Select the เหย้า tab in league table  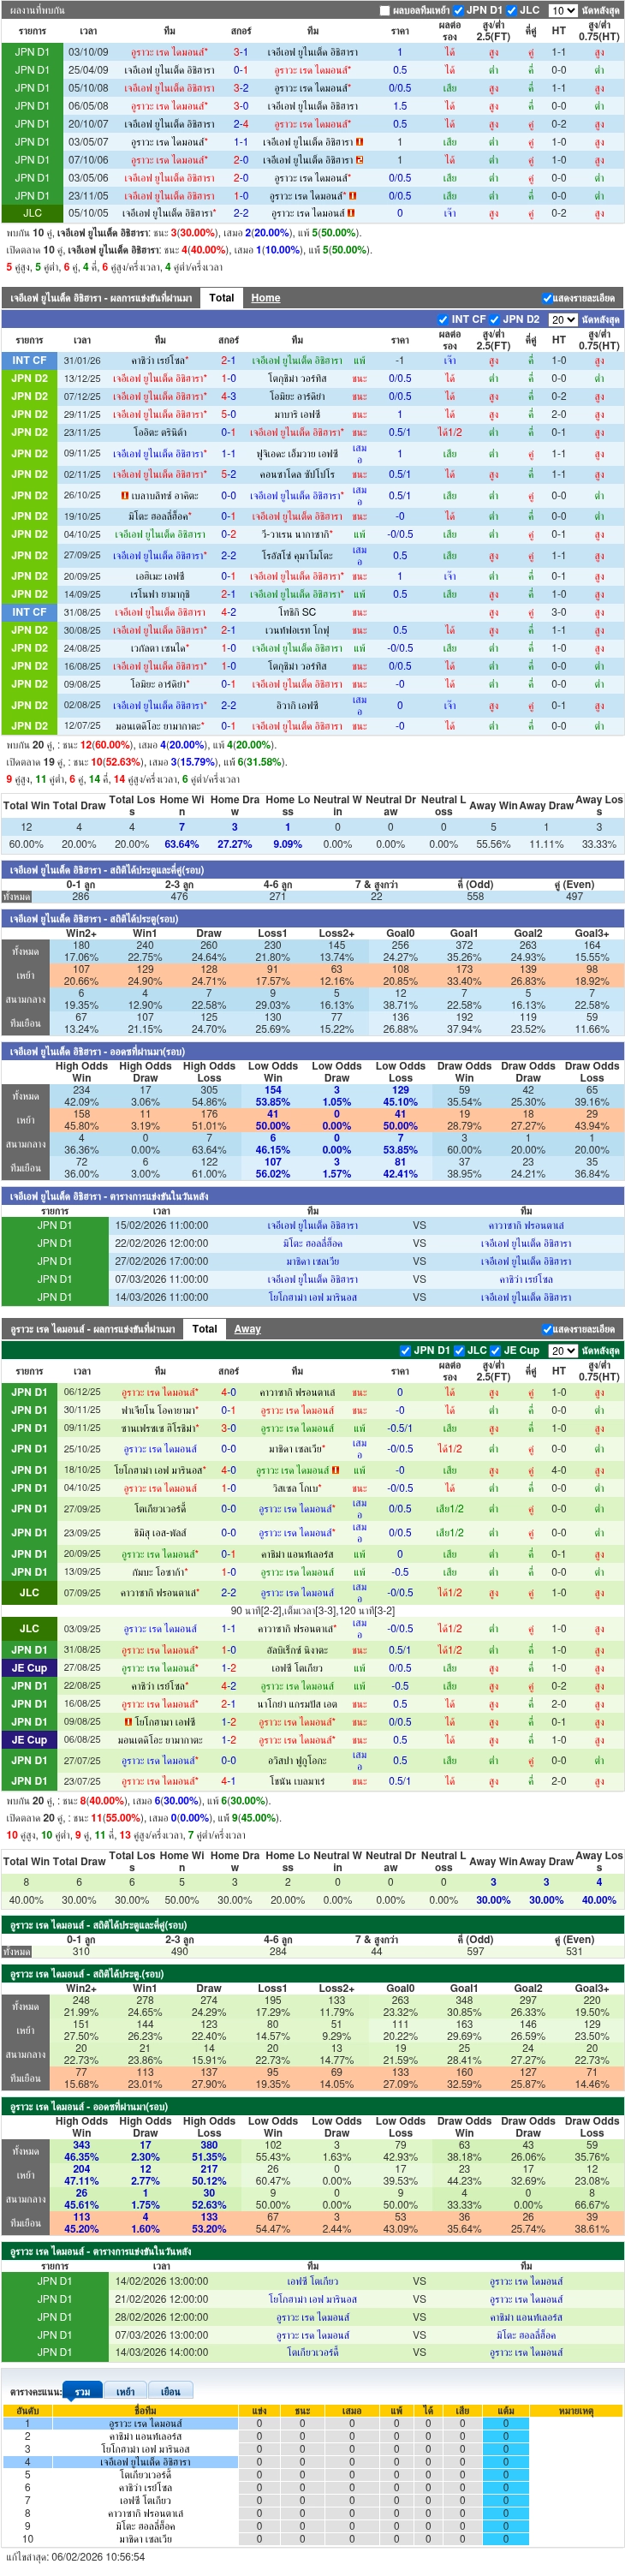click(125, 2391)
